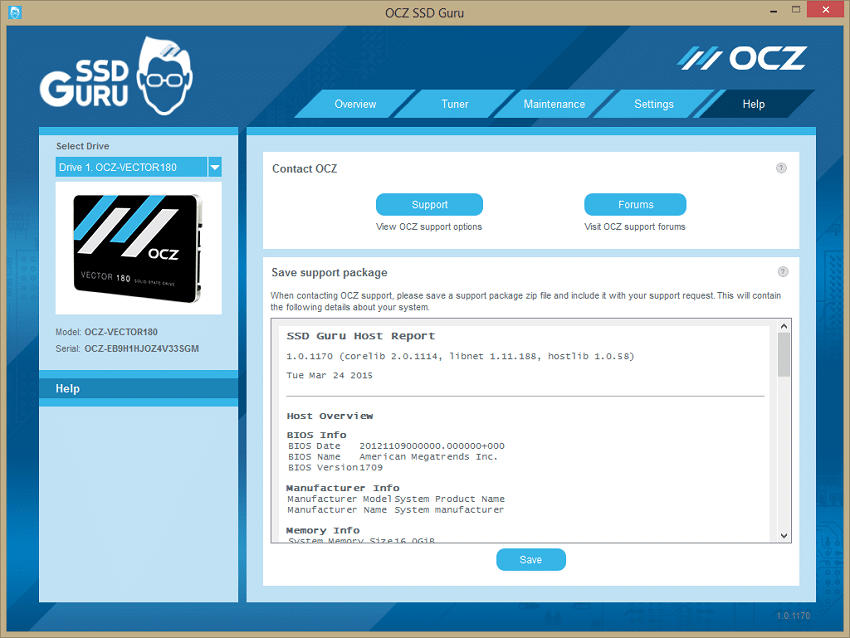Click the serial number OCZ-EB9H1HJOZ4V33SGM
The height and width of the screenshot is (638, 850).
click(141, 349)
